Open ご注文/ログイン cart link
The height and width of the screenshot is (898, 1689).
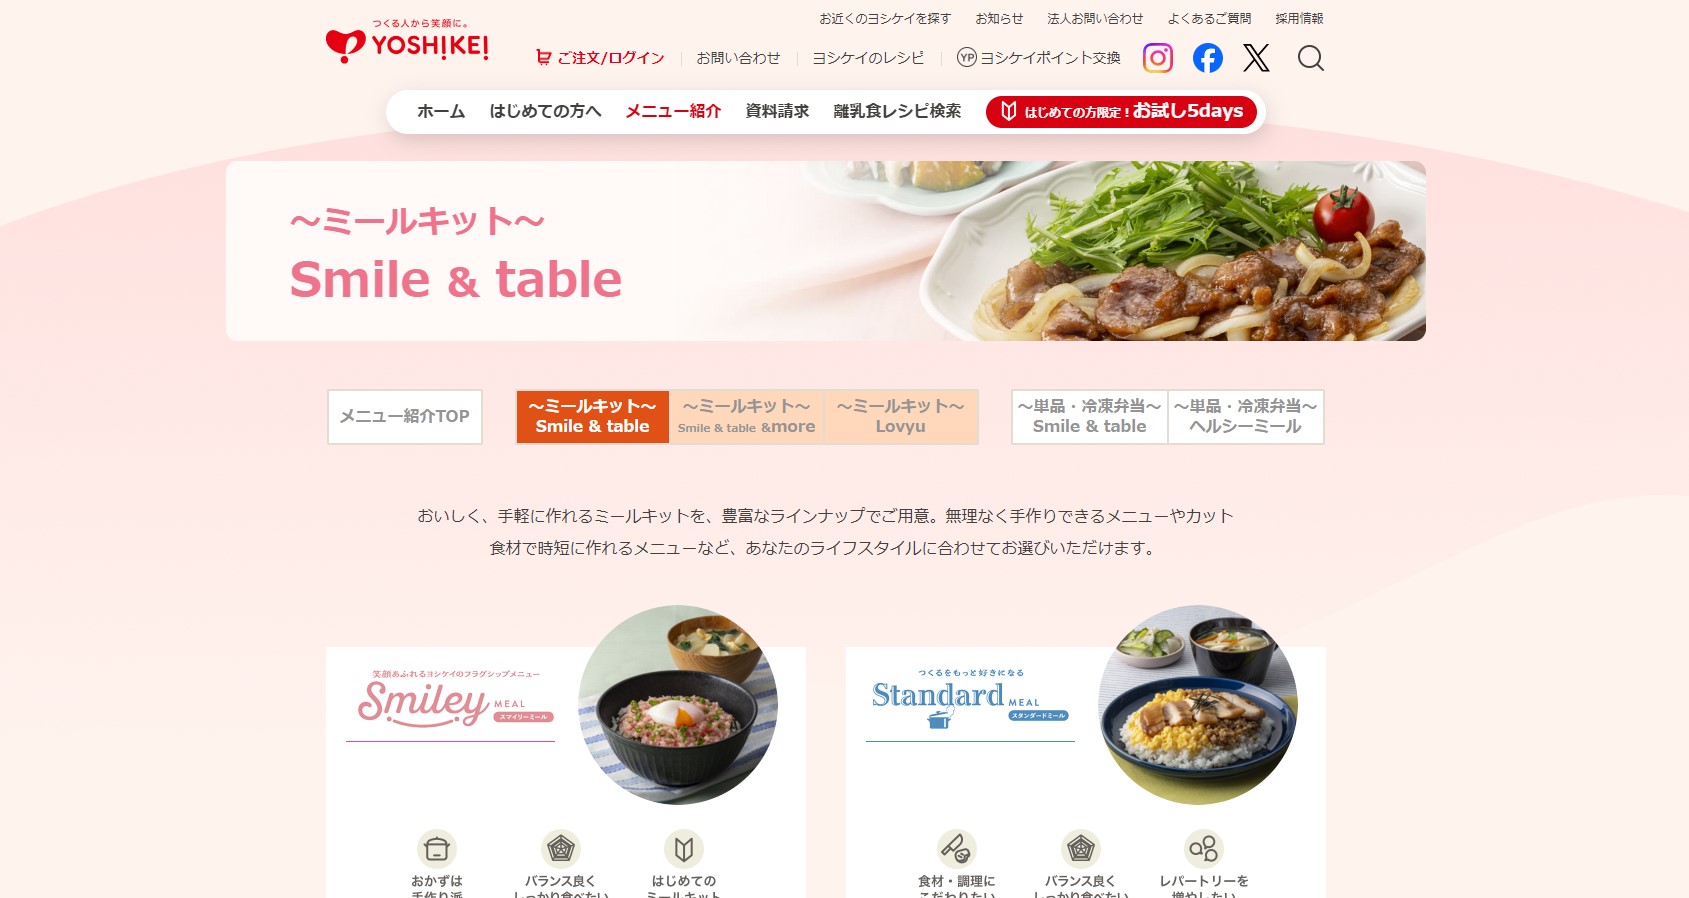[x=600, y=58]
